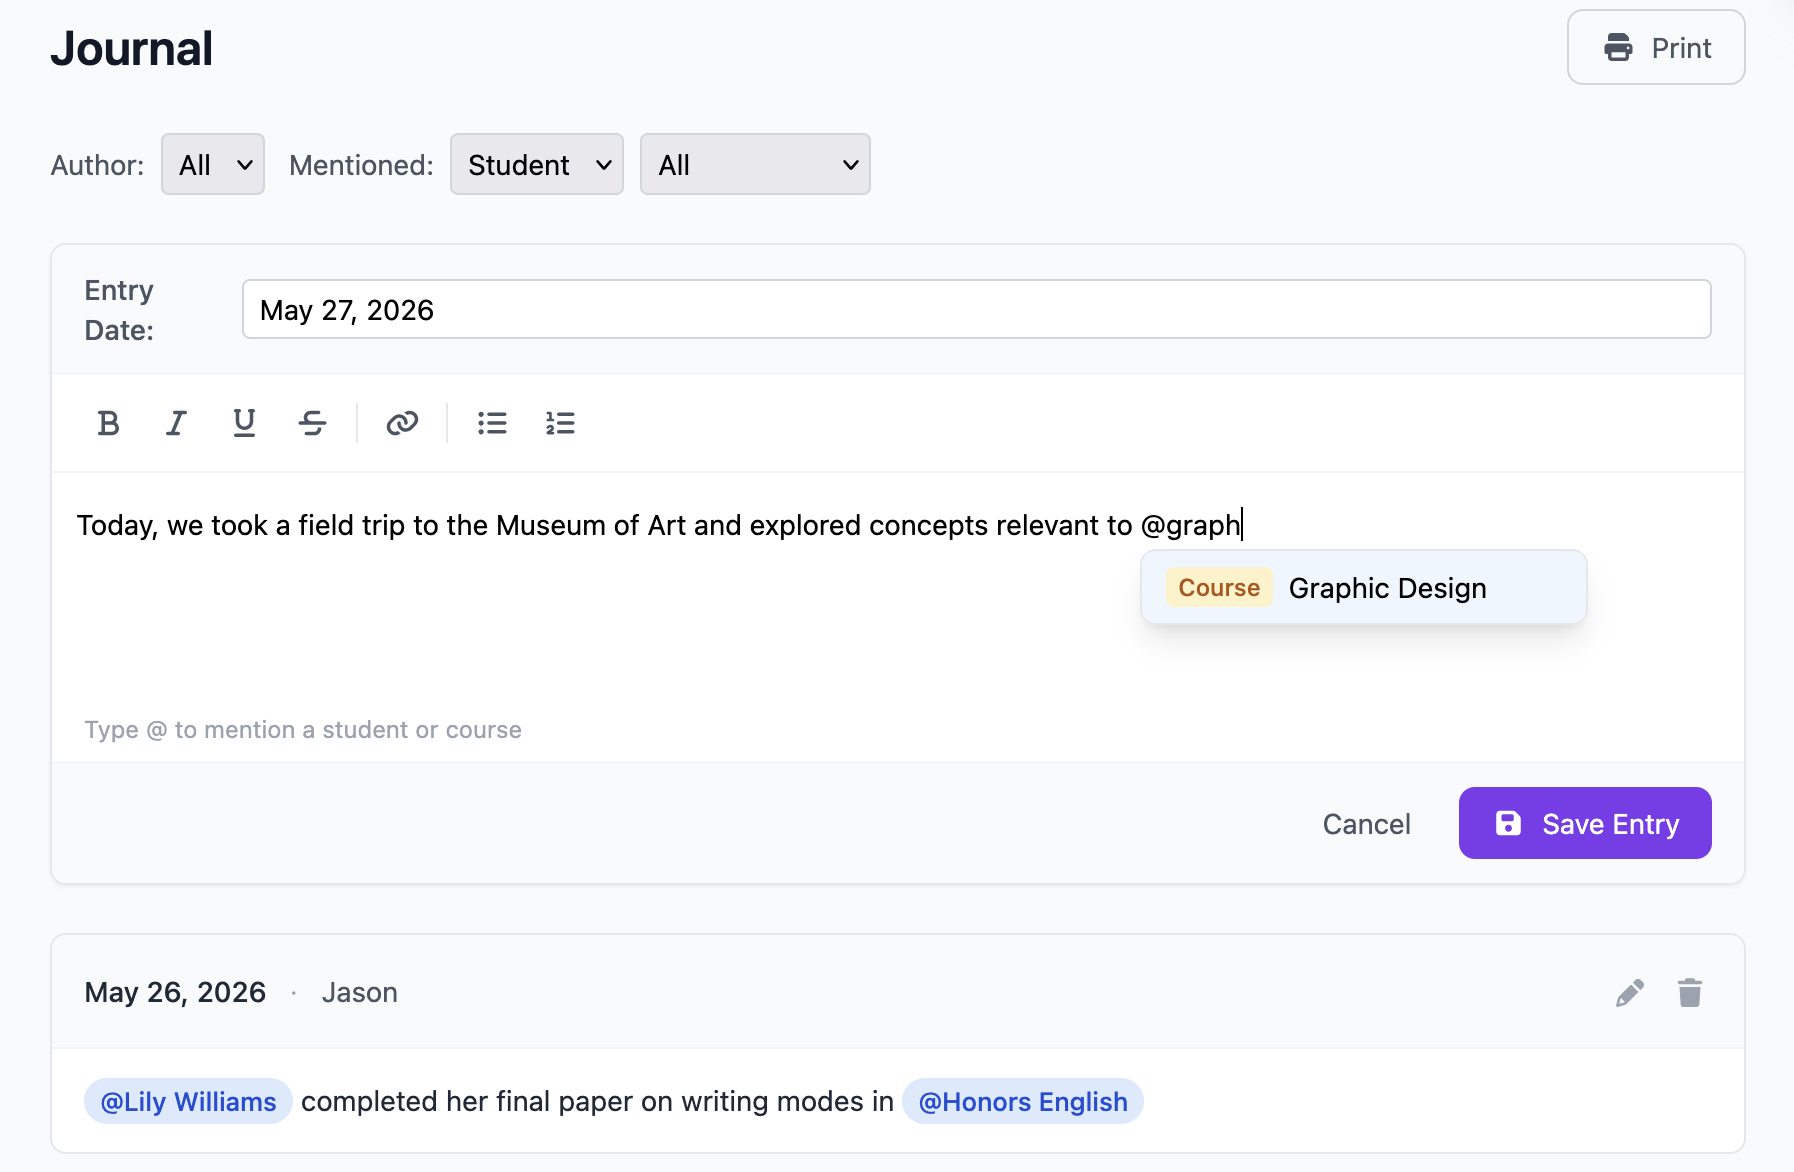
Task: Open the Mentioned type dropdown showing Student
Action: [537, 164]
